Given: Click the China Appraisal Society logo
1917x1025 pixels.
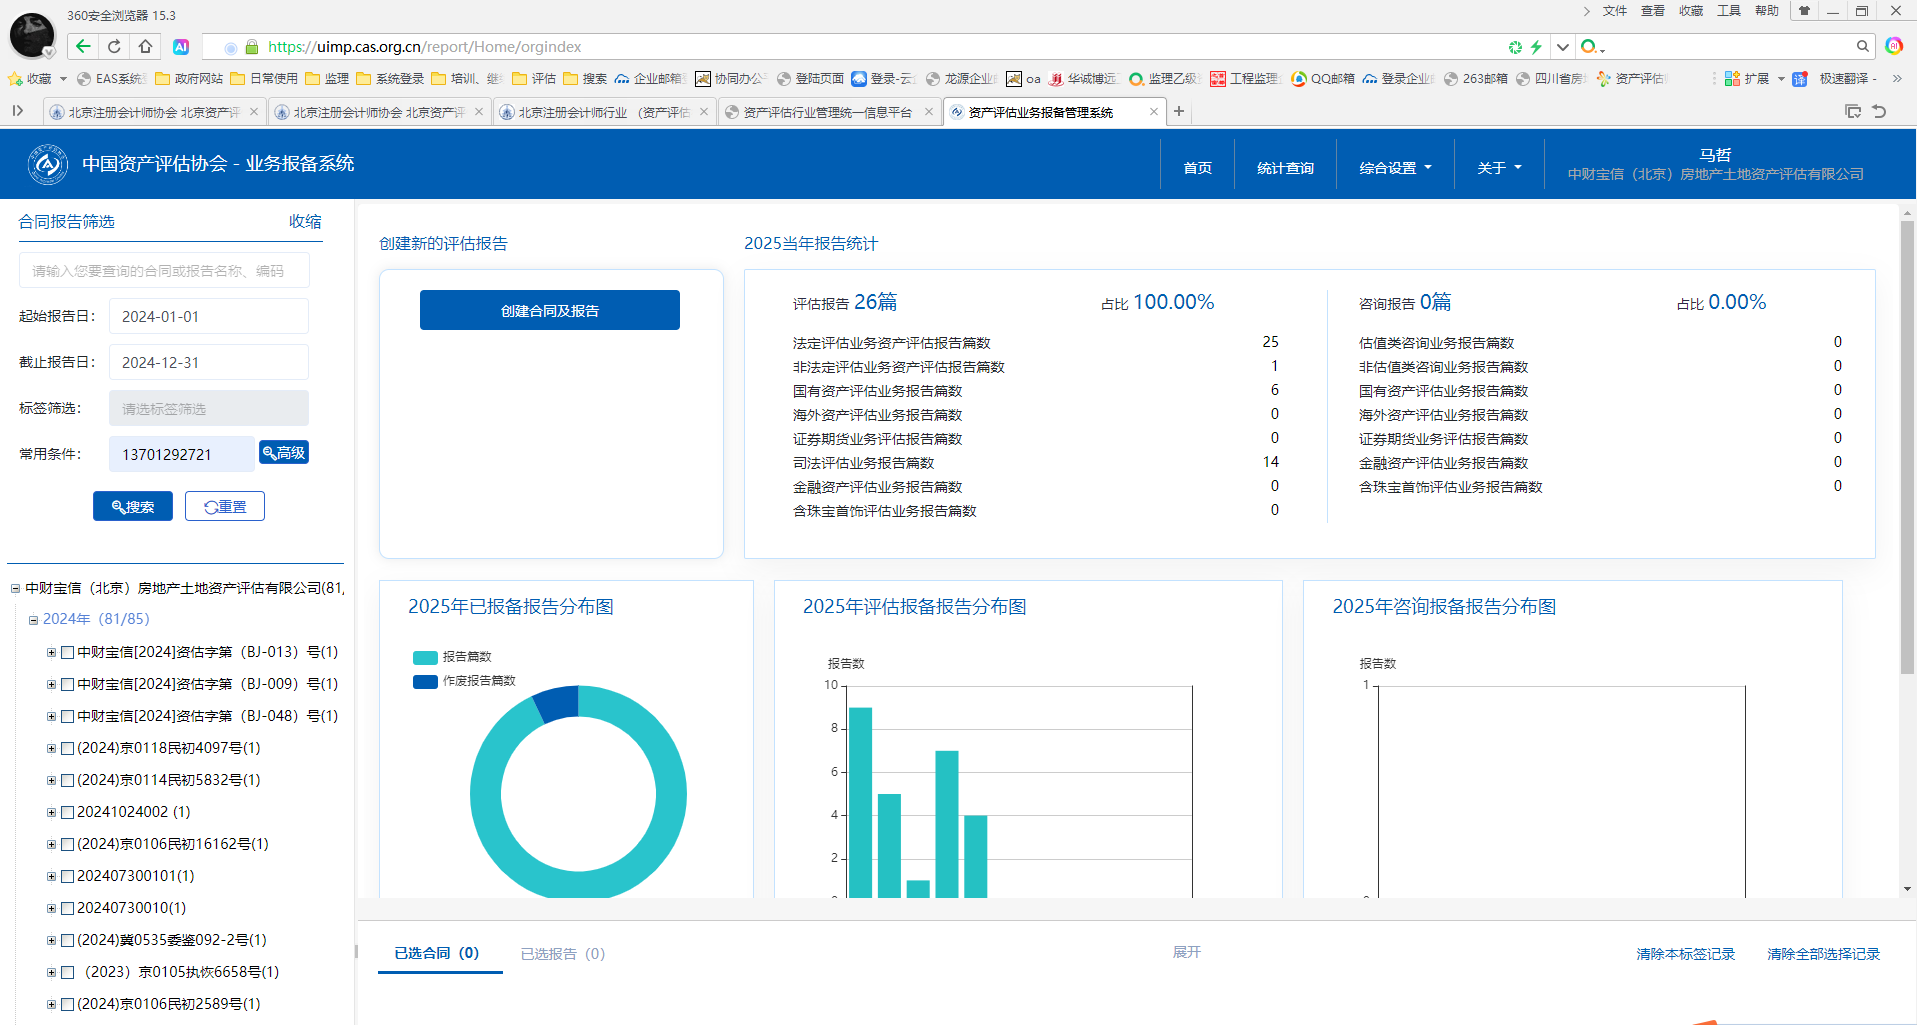Looking at the screenshot, I should [47, 164].
